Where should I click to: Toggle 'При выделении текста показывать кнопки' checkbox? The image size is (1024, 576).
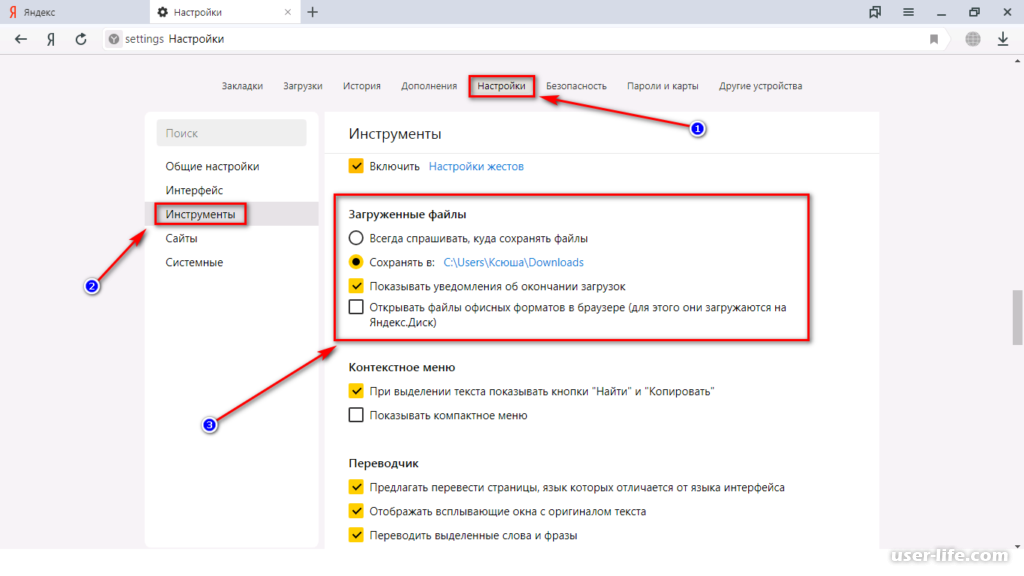356,391
